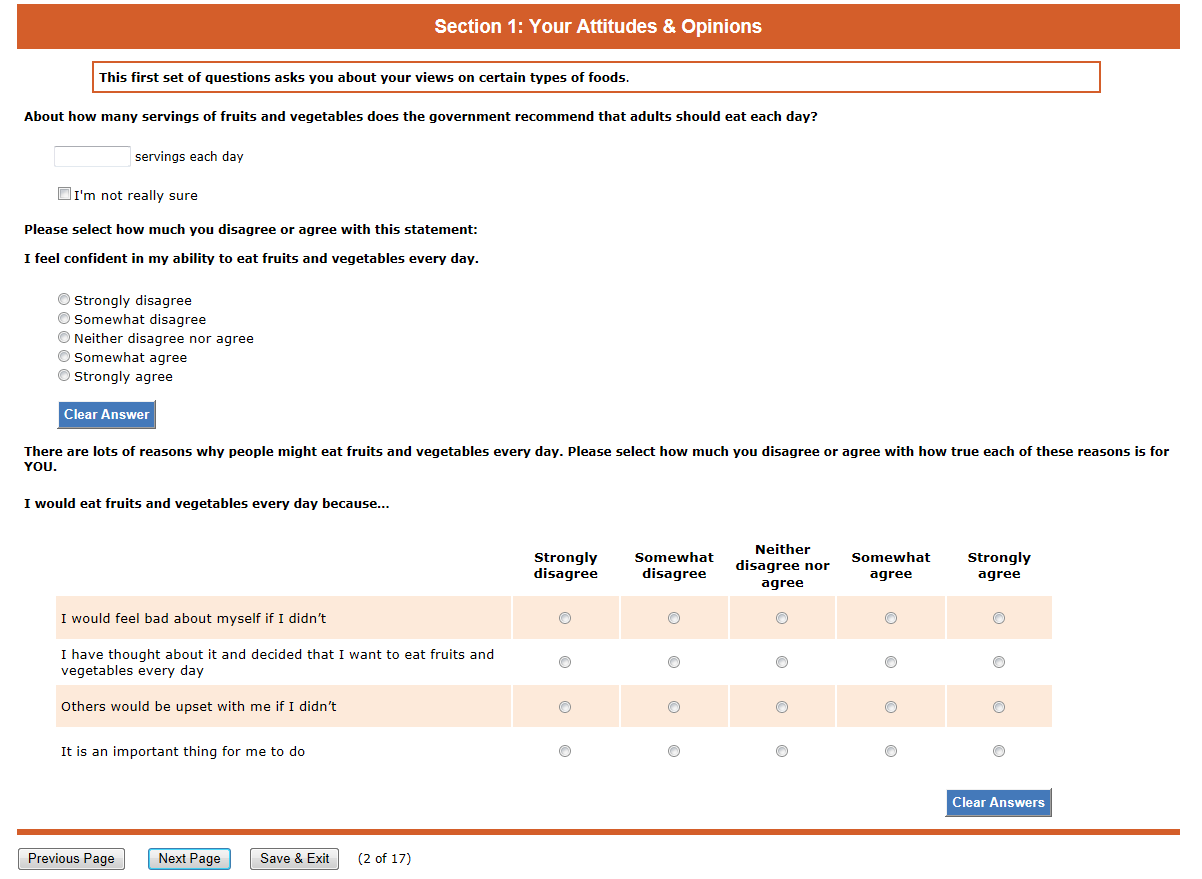The image size is (1202, 879).
Task: Pick Strongly disagree for "Others would be upset"
Action: tap(565, 707)
